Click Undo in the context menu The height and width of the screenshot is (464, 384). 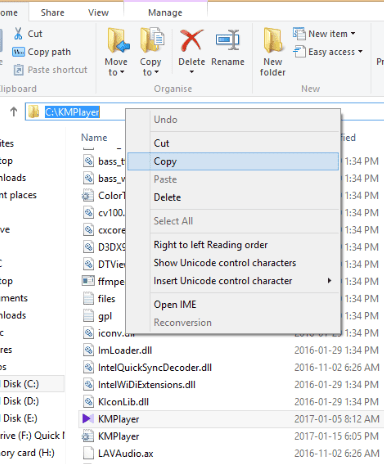[233, 120]
